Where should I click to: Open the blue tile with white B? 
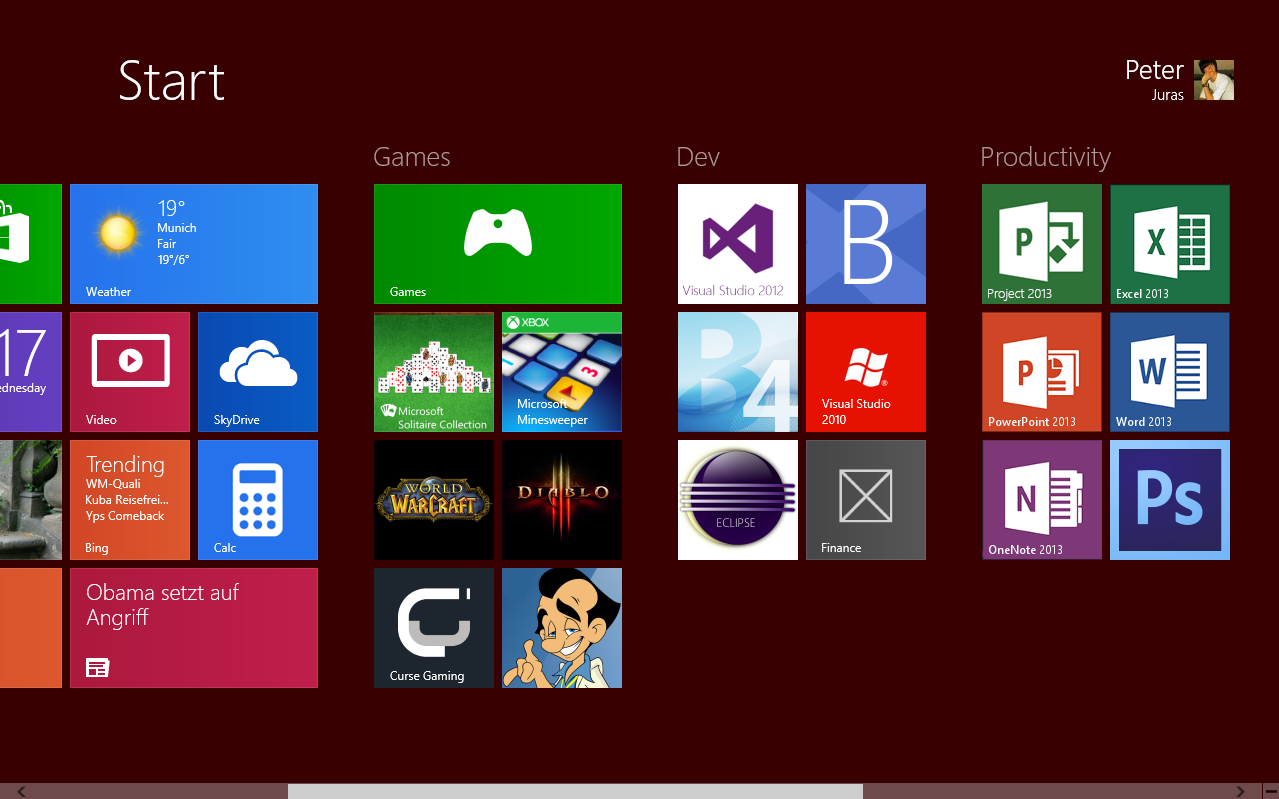866,244
